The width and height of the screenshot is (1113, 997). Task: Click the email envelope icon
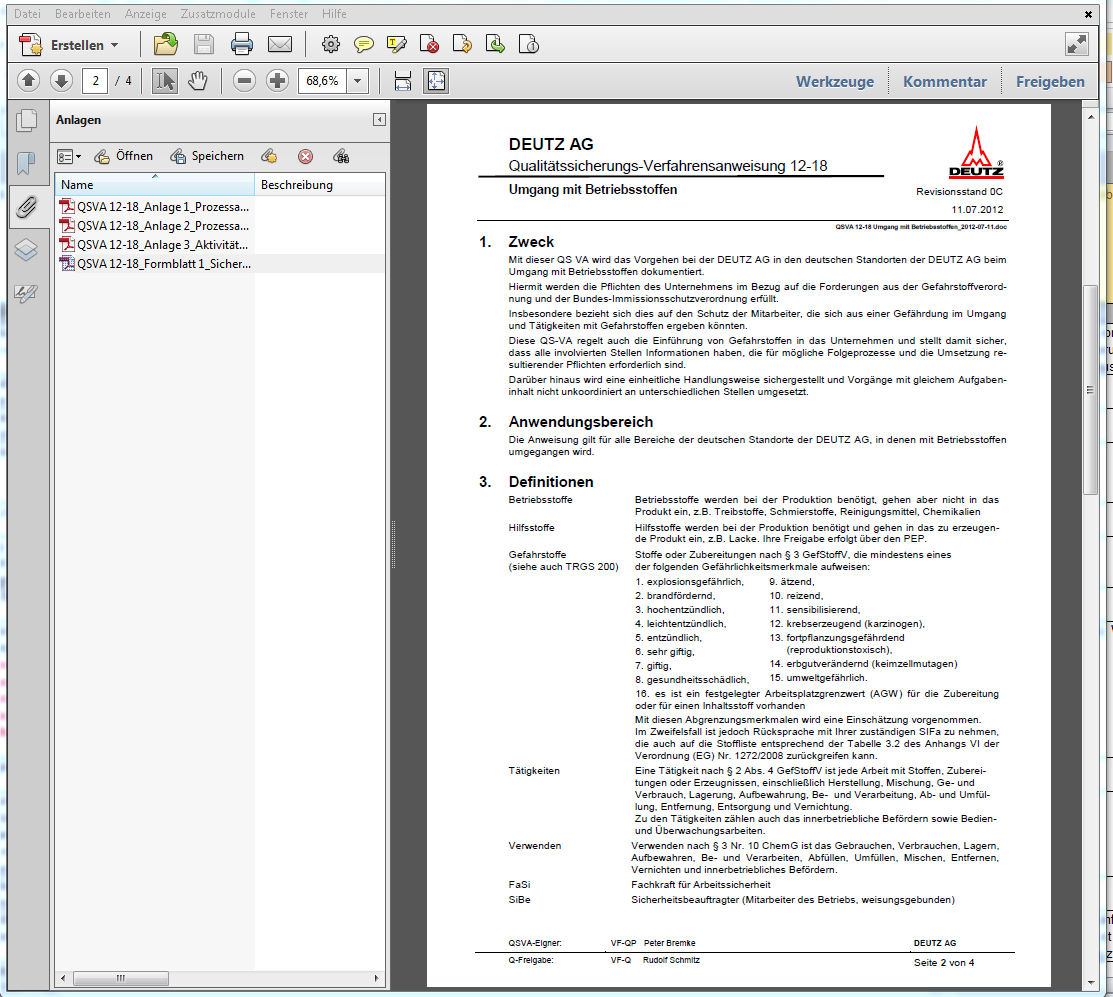[279, 44]
